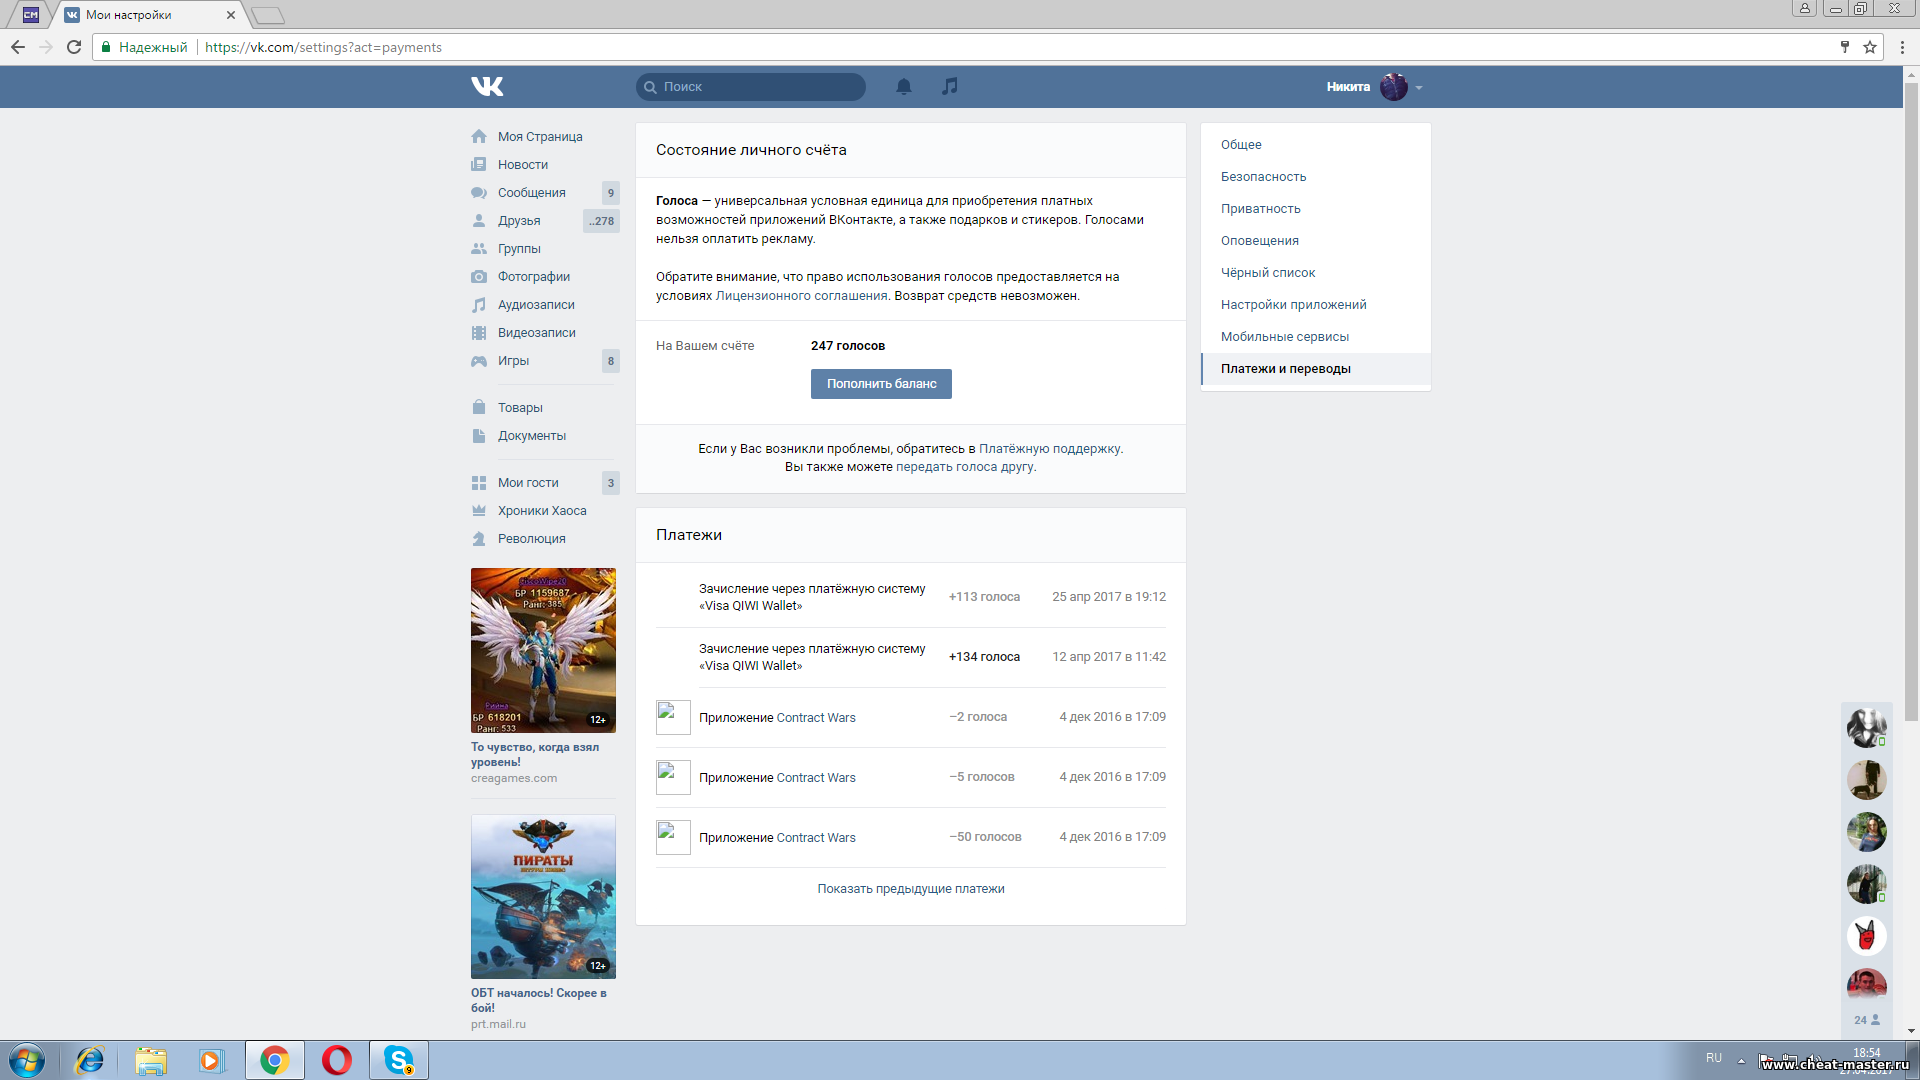Screen dimensions: 1920x1080
Task: Open the music note player icon
Action: click(949, 87)
